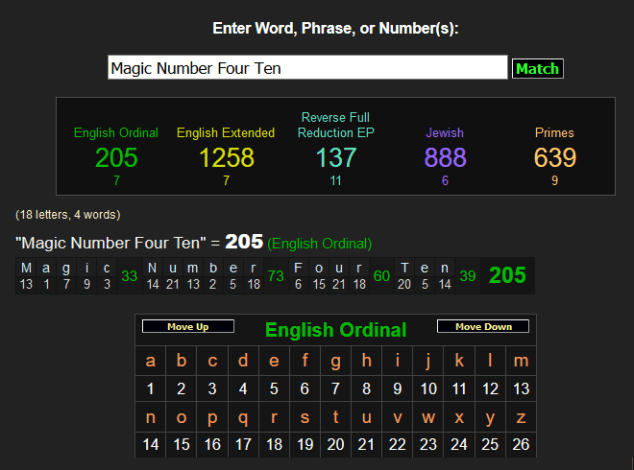This screenshot has height=470, width=634.
Task: Click the 639 Primes value
Action: 554,158
